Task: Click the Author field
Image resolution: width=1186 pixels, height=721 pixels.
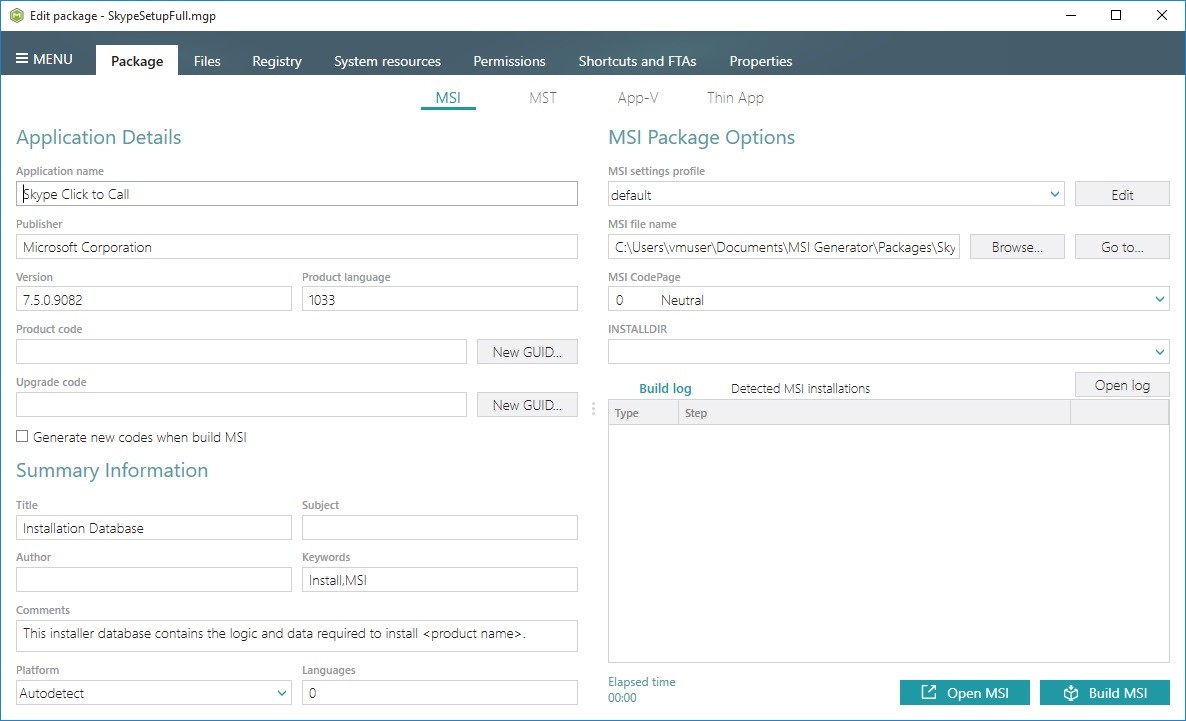Action: 154,580
